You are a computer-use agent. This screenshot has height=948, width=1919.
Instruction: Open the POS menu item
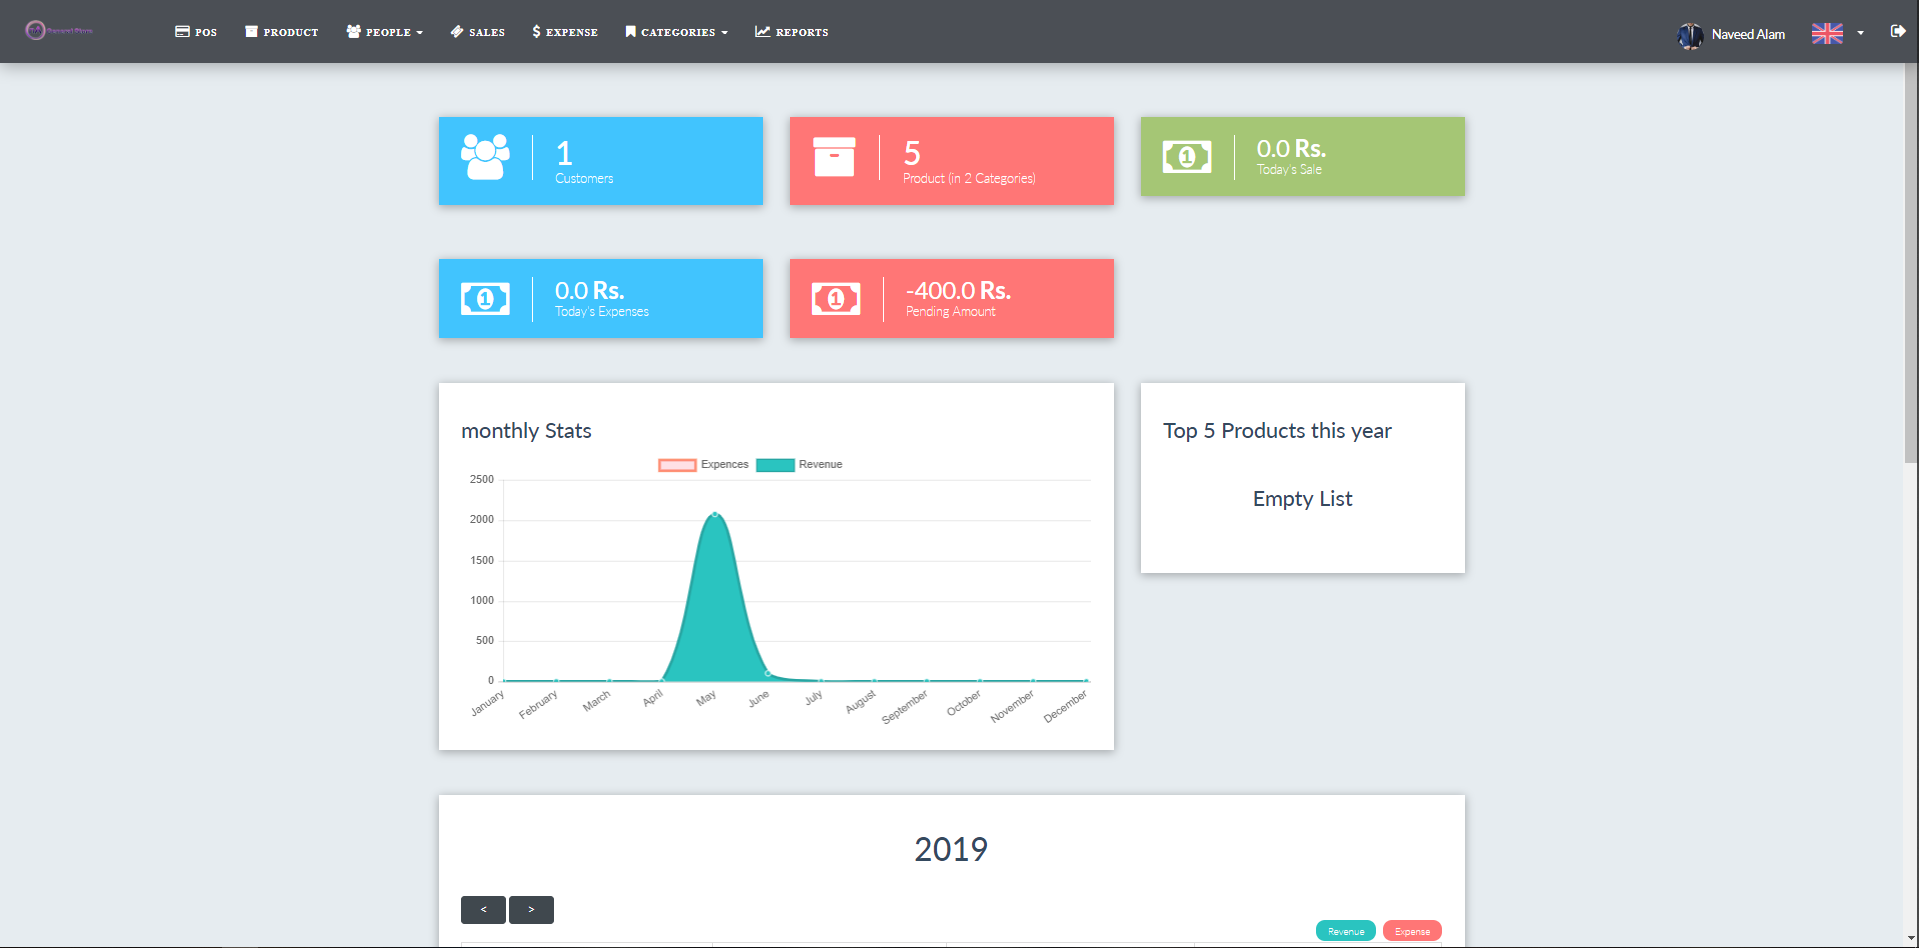(196, 32)
